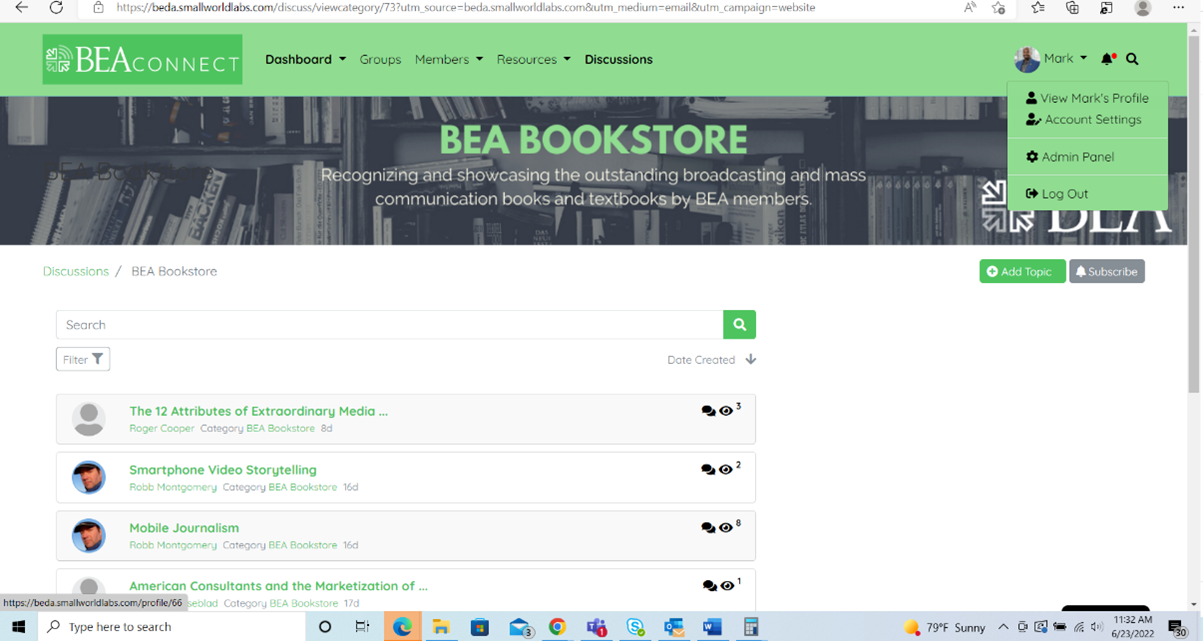Image resolution: width=1203 pixels, height=641 pixels.
Task: Click the green search submit button
Action: pyautogui.click(x=739, y=324)
